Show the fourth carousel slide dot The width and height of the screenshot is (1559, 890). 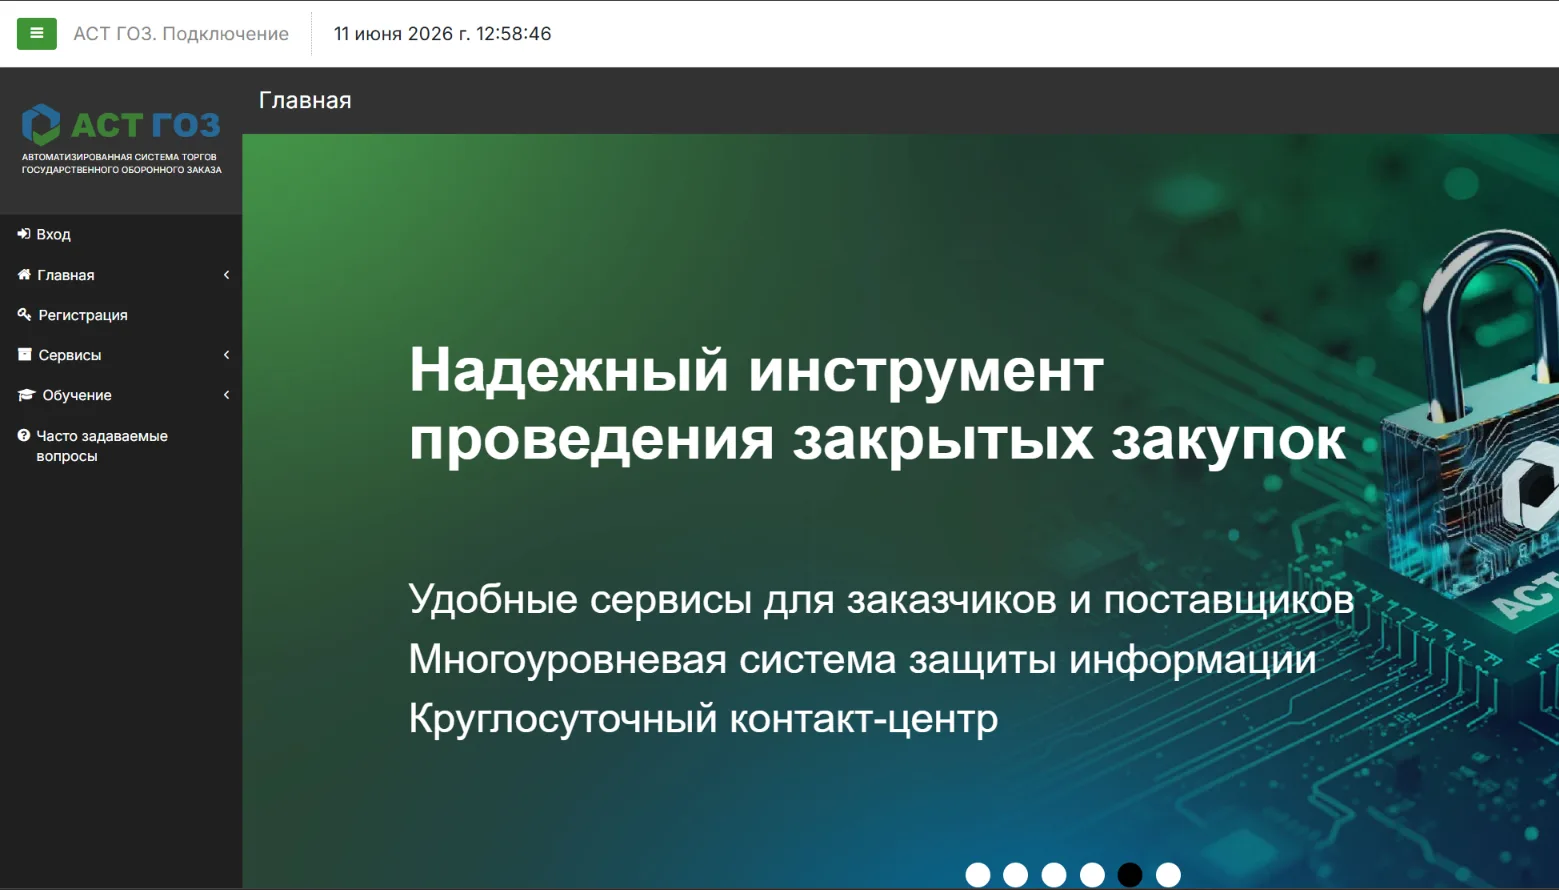[1092, 875]
